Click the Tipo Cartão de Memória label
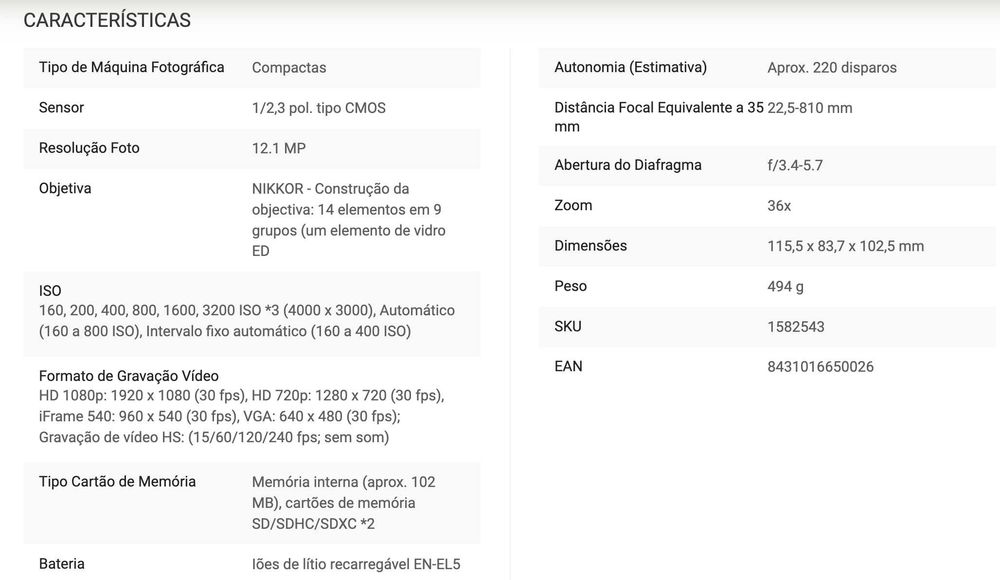The image size is (1000, 580). (x=117, y=482)
